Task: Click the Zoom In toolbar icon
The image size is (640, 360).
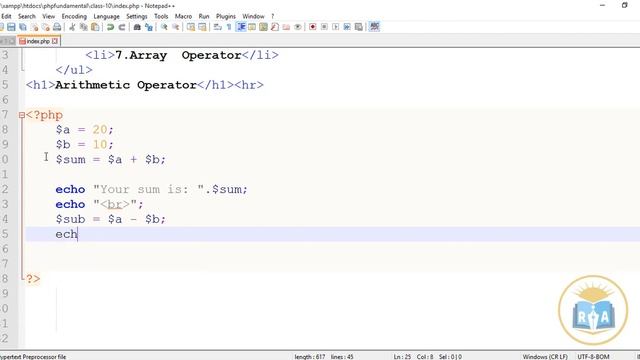Action: tap(164, 27)
